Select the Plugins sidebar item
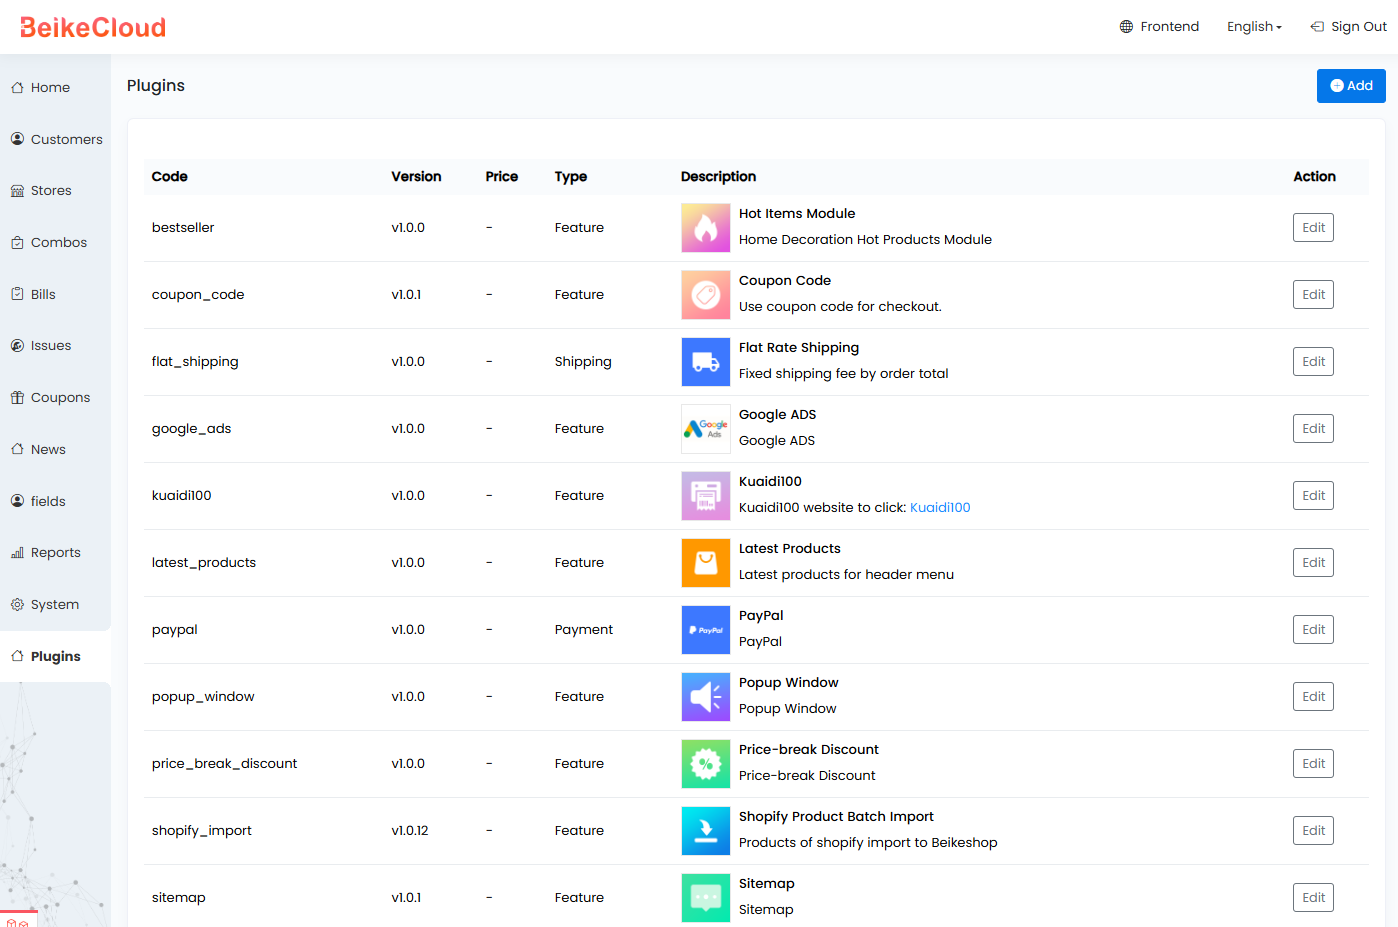Image resolution: width=1398 pixels, height=927 pixels. (x=55, y=656)
